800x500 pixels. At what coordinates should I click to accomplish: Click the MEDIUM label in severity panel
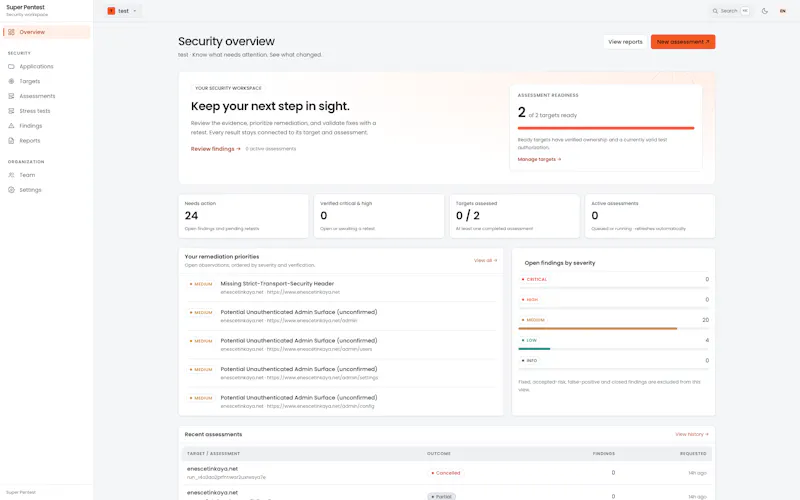pyautogui.click(x=533, y=320)
